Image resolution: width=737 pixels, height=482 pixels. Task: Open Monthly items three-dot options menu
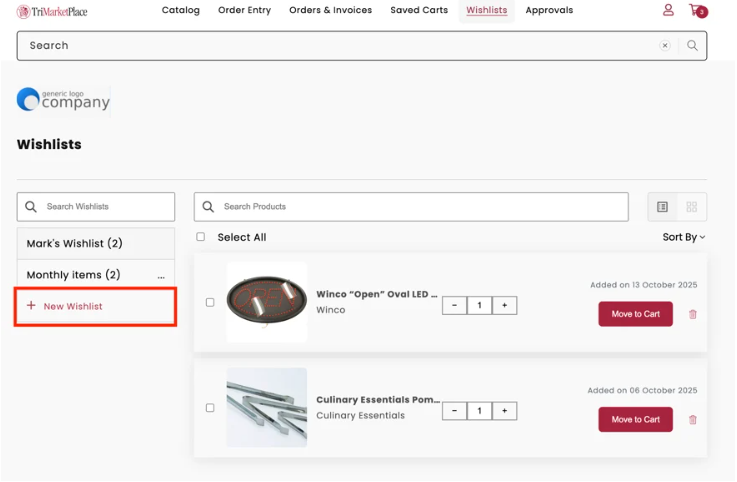click(x=161, y=275)
